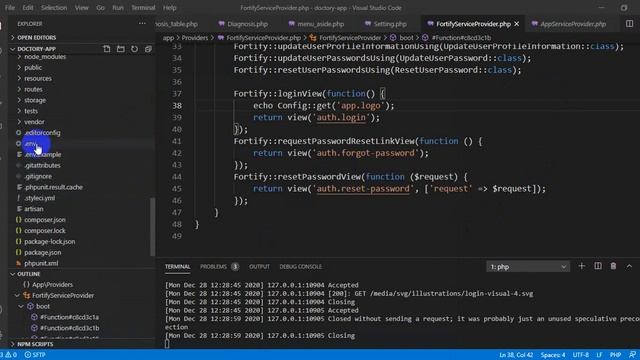This screenshot has height=360, width=640.
Task: Click the SFTP status bar item
Action: (x=35, y=355)
